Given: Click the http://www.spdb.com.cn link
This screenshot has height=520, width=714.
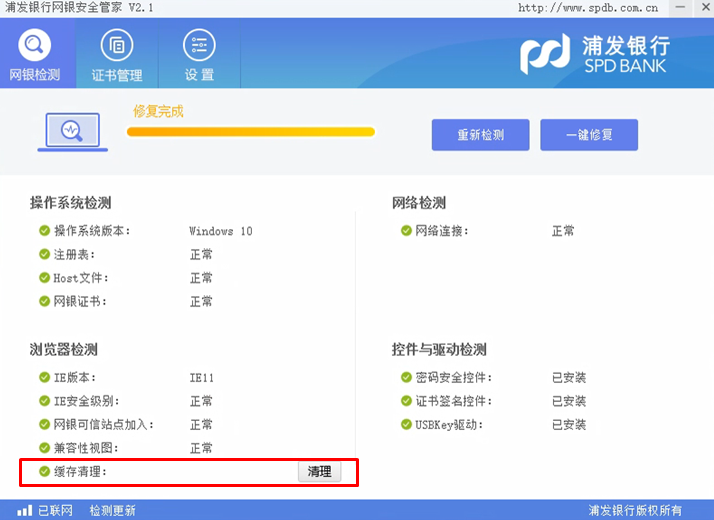Looking at the screenshot, I should [x=588, y=8].
